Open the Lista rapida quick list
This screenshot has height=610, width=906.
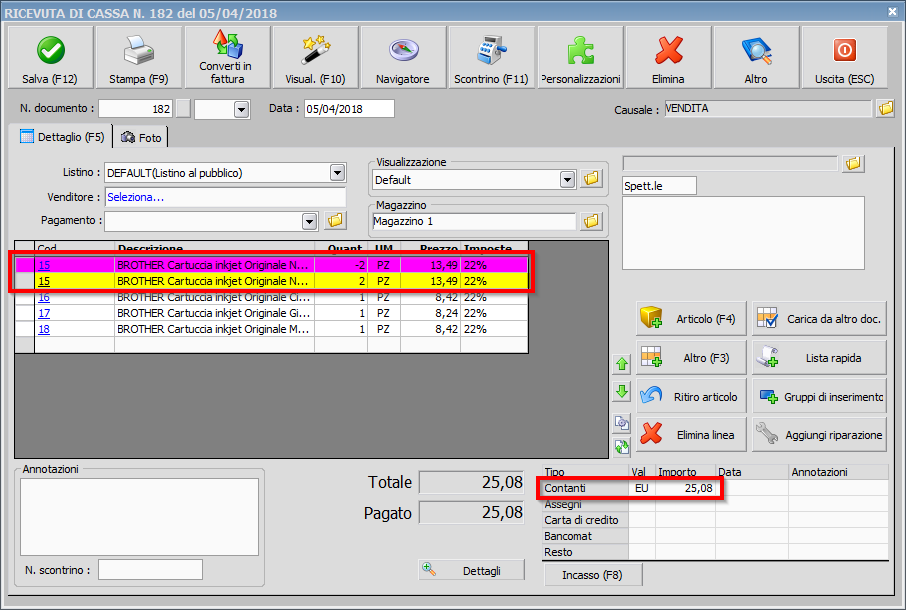(x=819, y=358)
